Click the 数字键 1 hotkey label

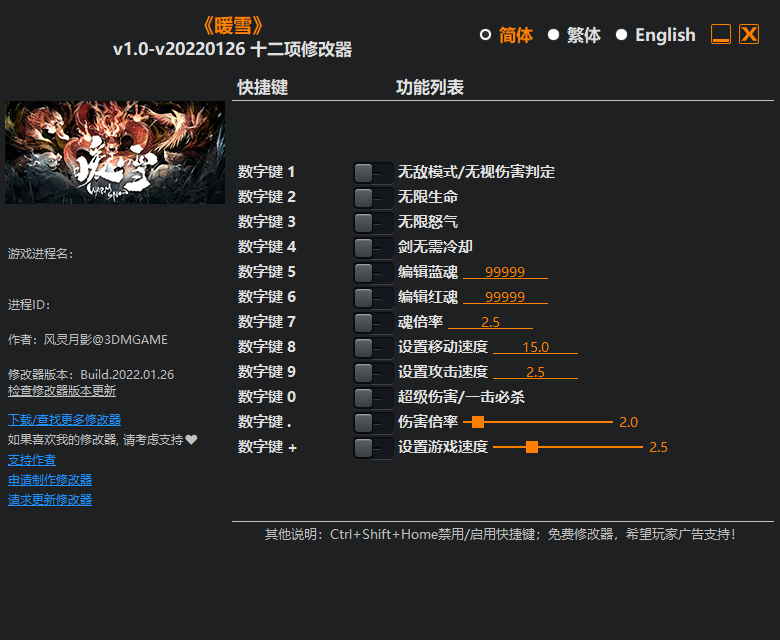click(267, 172)
